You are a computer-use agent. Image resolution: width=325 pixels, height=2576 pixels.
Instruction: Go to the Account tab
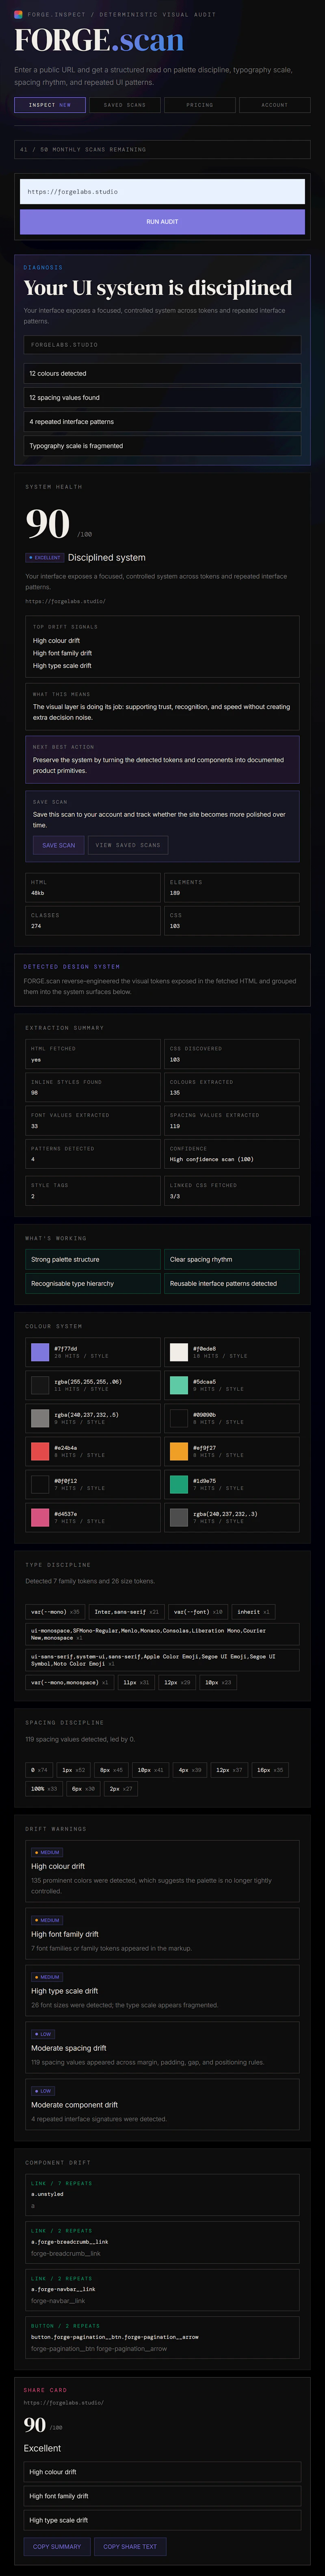pyautogui.click(x=275, y=105)
